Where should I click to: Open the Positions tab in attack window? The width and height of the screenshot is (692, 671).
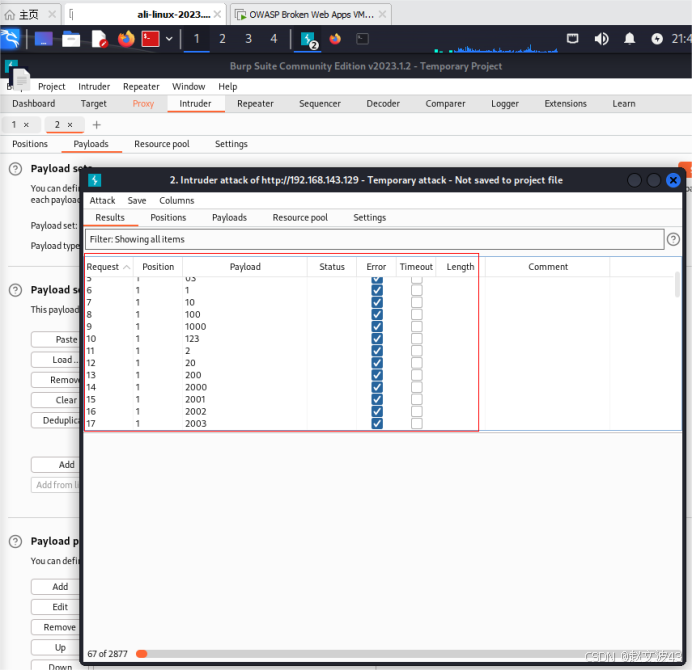pyautogui.click(x=168, y=218)
